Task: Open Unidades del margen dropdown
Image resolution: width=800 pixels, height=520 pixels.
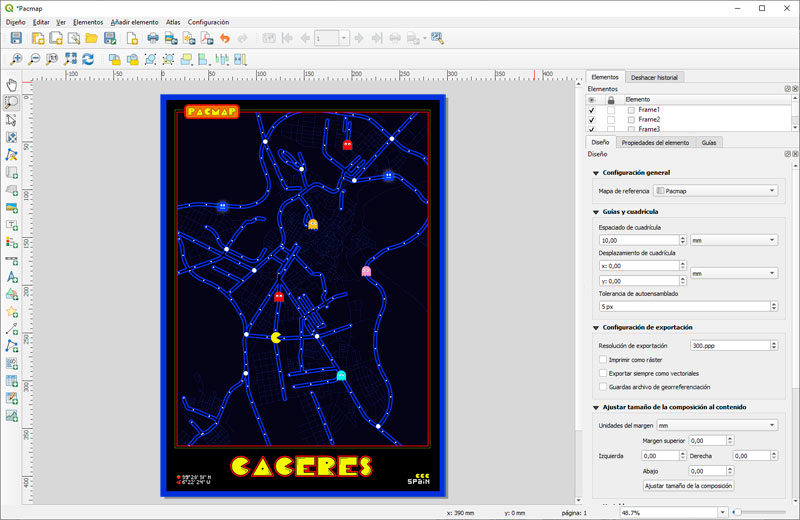Action: pyautogui.click(x=717, y=425)
